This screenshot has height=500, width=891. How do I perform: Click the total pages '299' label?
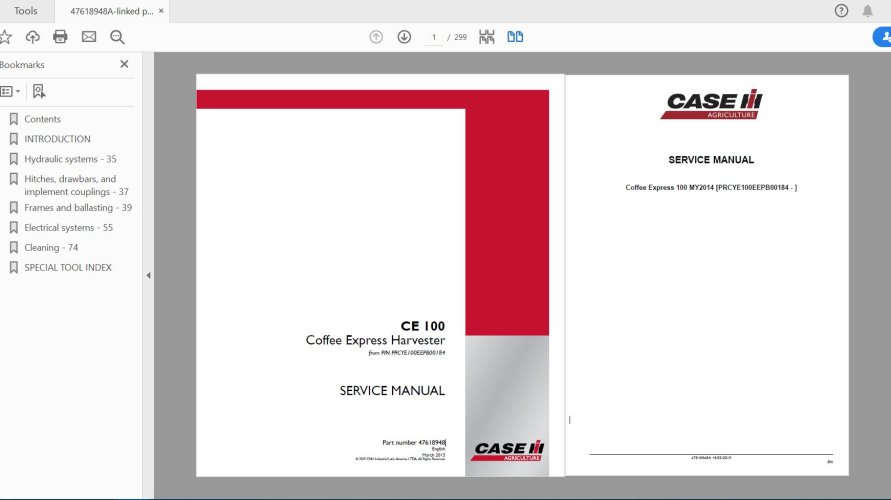[460, 38]
